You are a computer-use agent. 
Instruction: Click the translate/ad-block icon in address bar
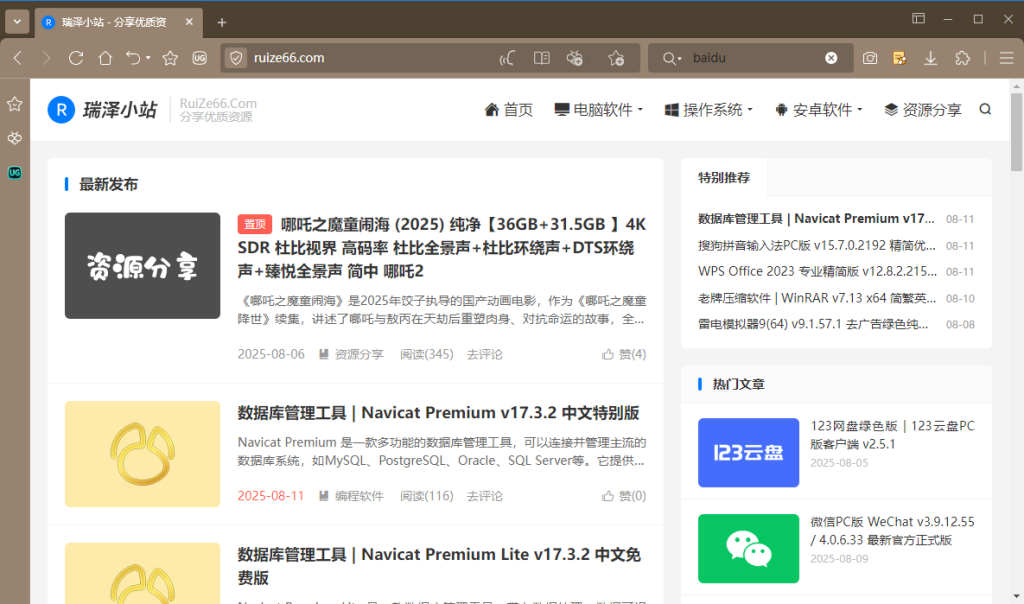point(575,58)
